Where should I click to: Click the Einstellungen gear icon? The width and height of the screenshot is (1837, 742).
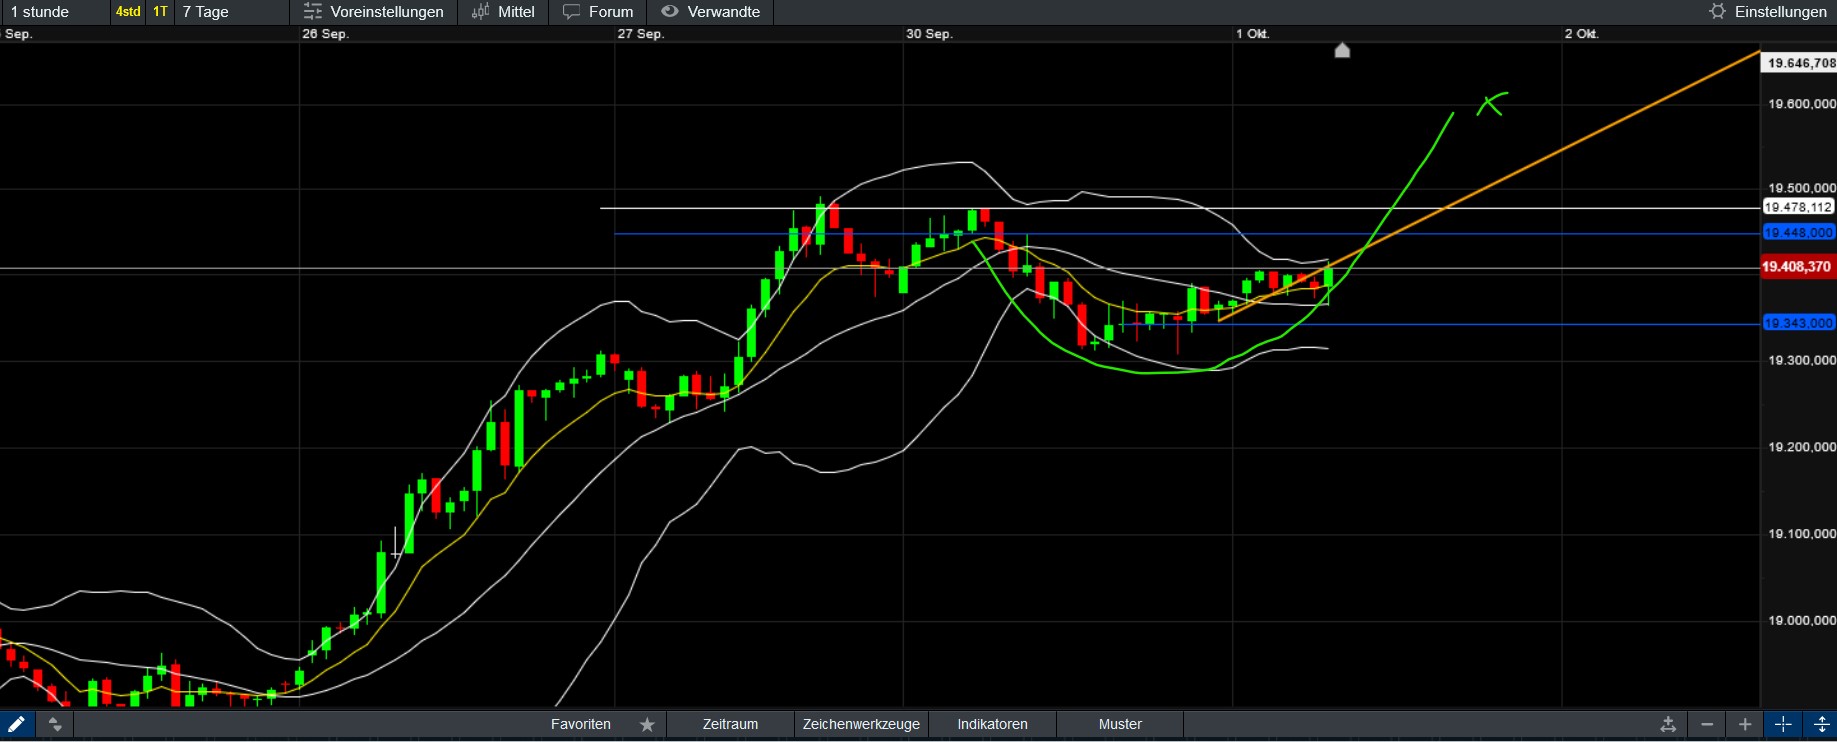click(1718, 12)
